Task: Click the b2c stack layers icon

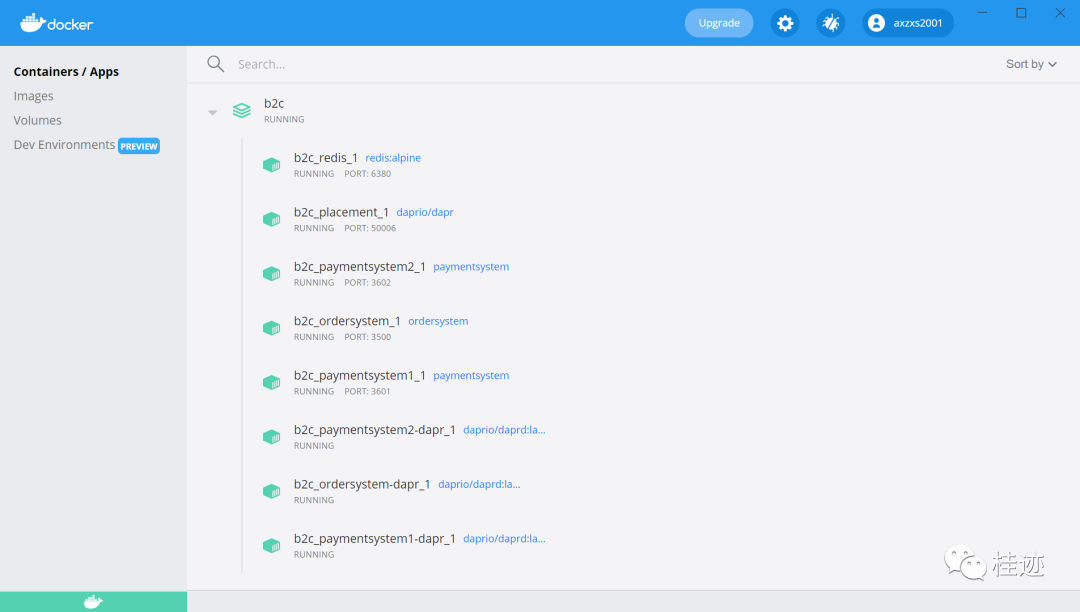Action: pos(242,110)
